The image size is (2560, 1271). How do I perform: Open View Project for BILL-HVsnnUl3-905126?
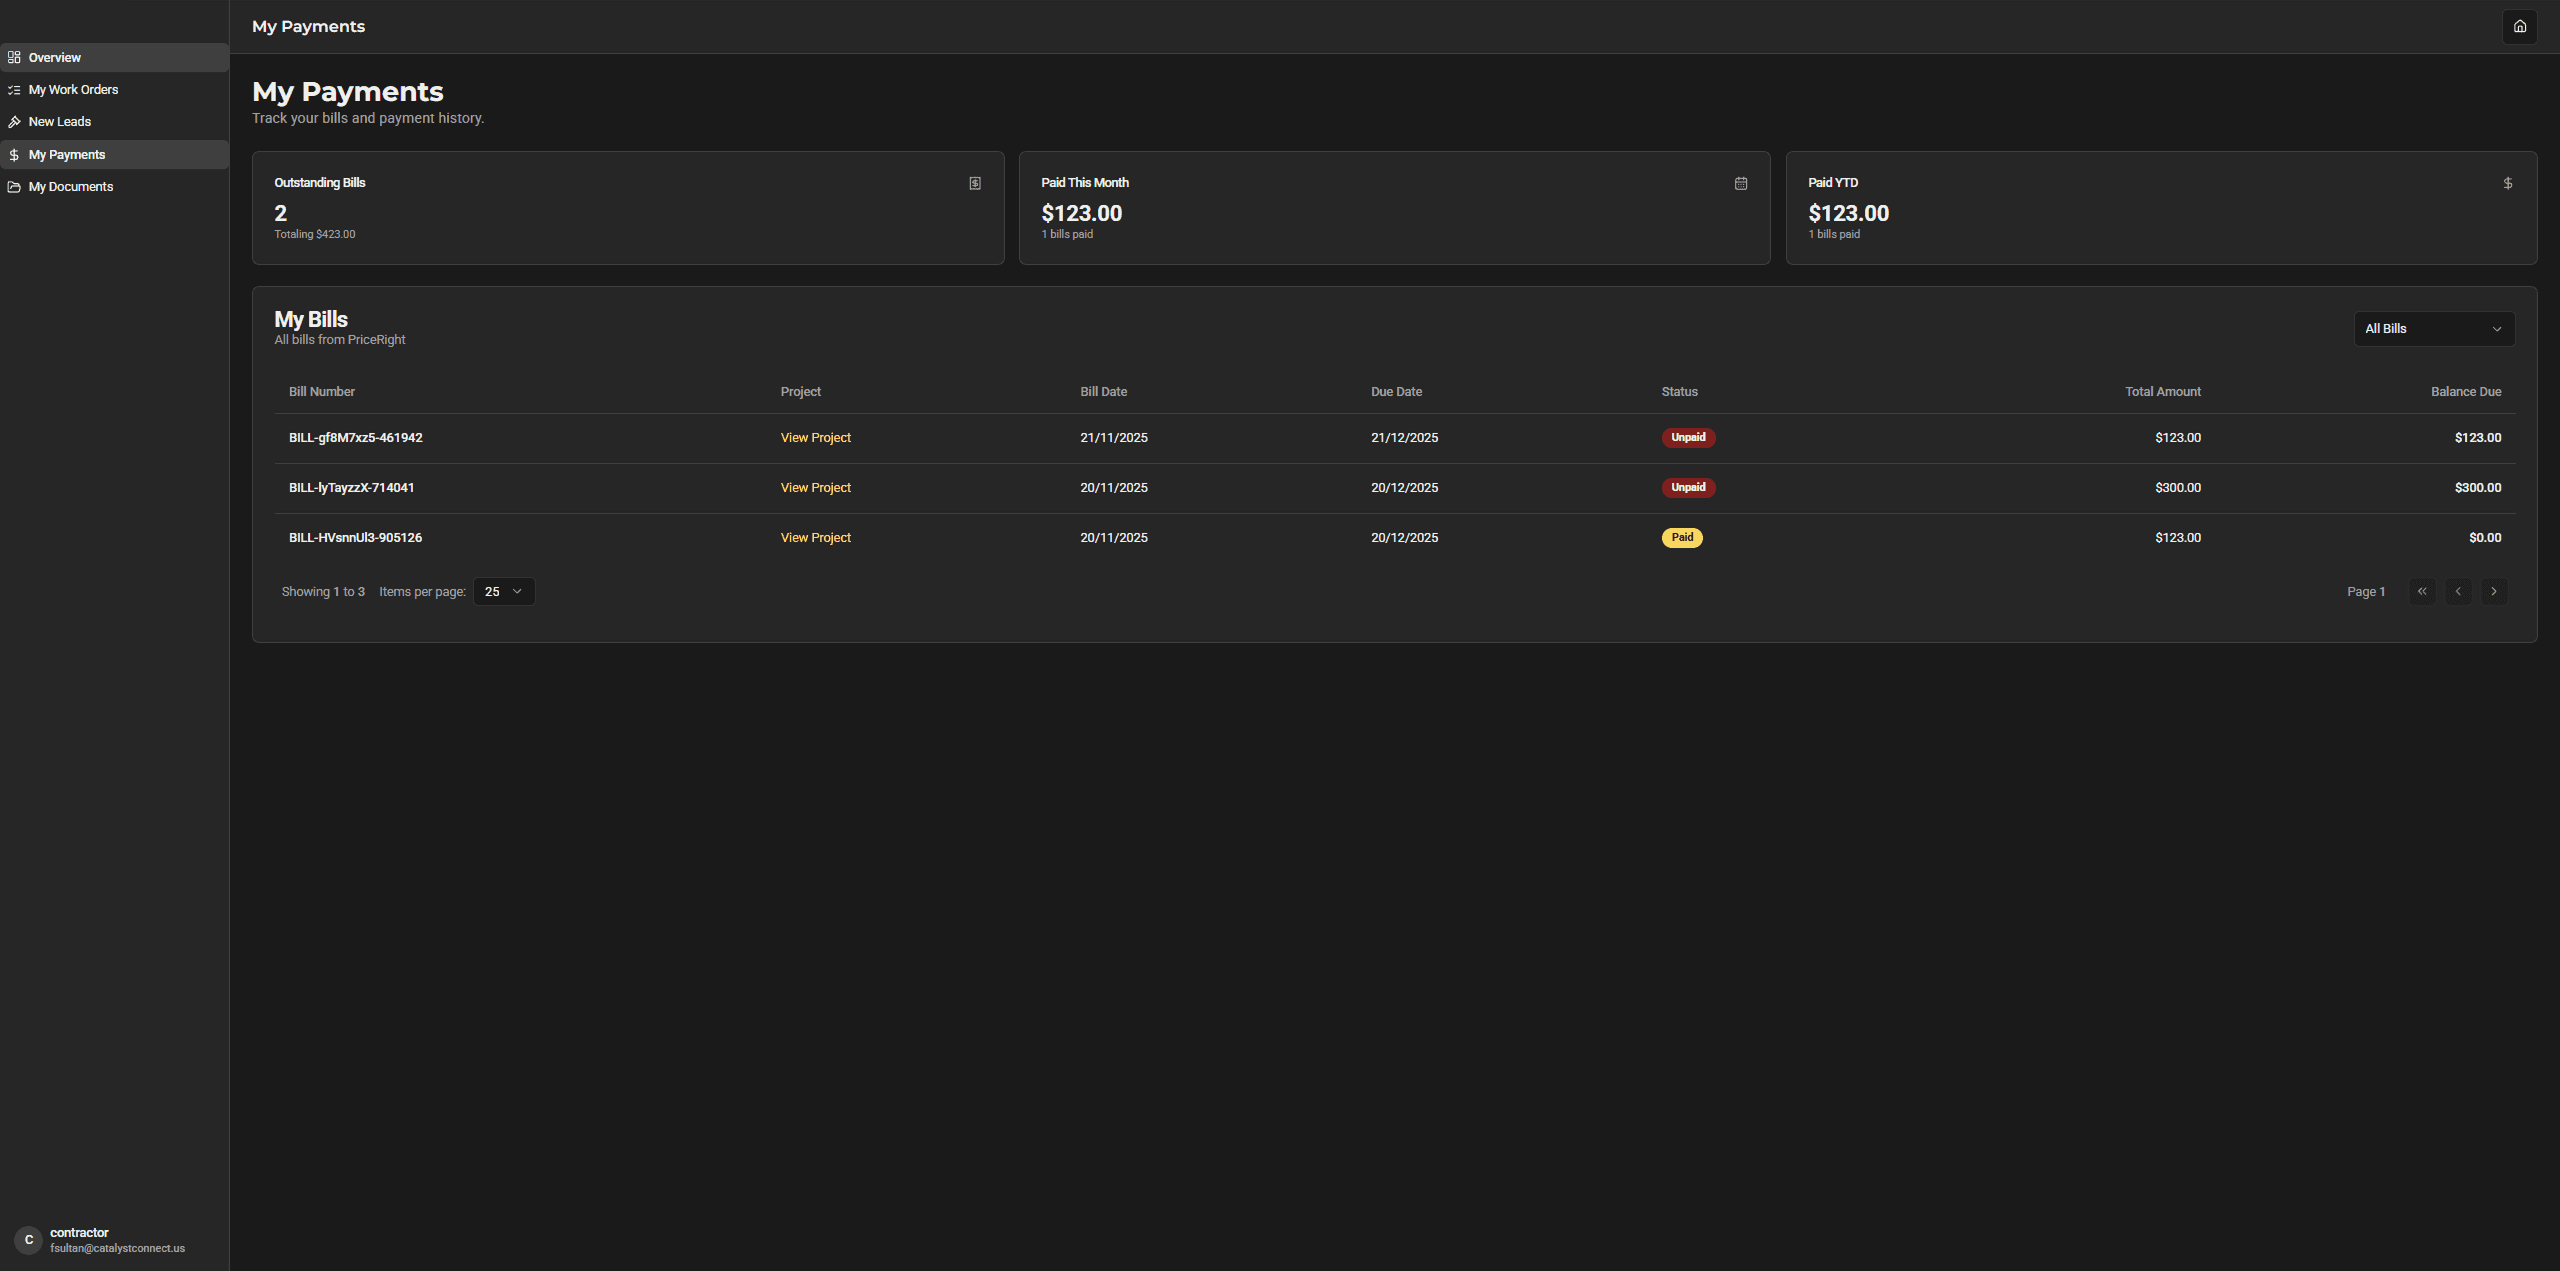(815, 538)
